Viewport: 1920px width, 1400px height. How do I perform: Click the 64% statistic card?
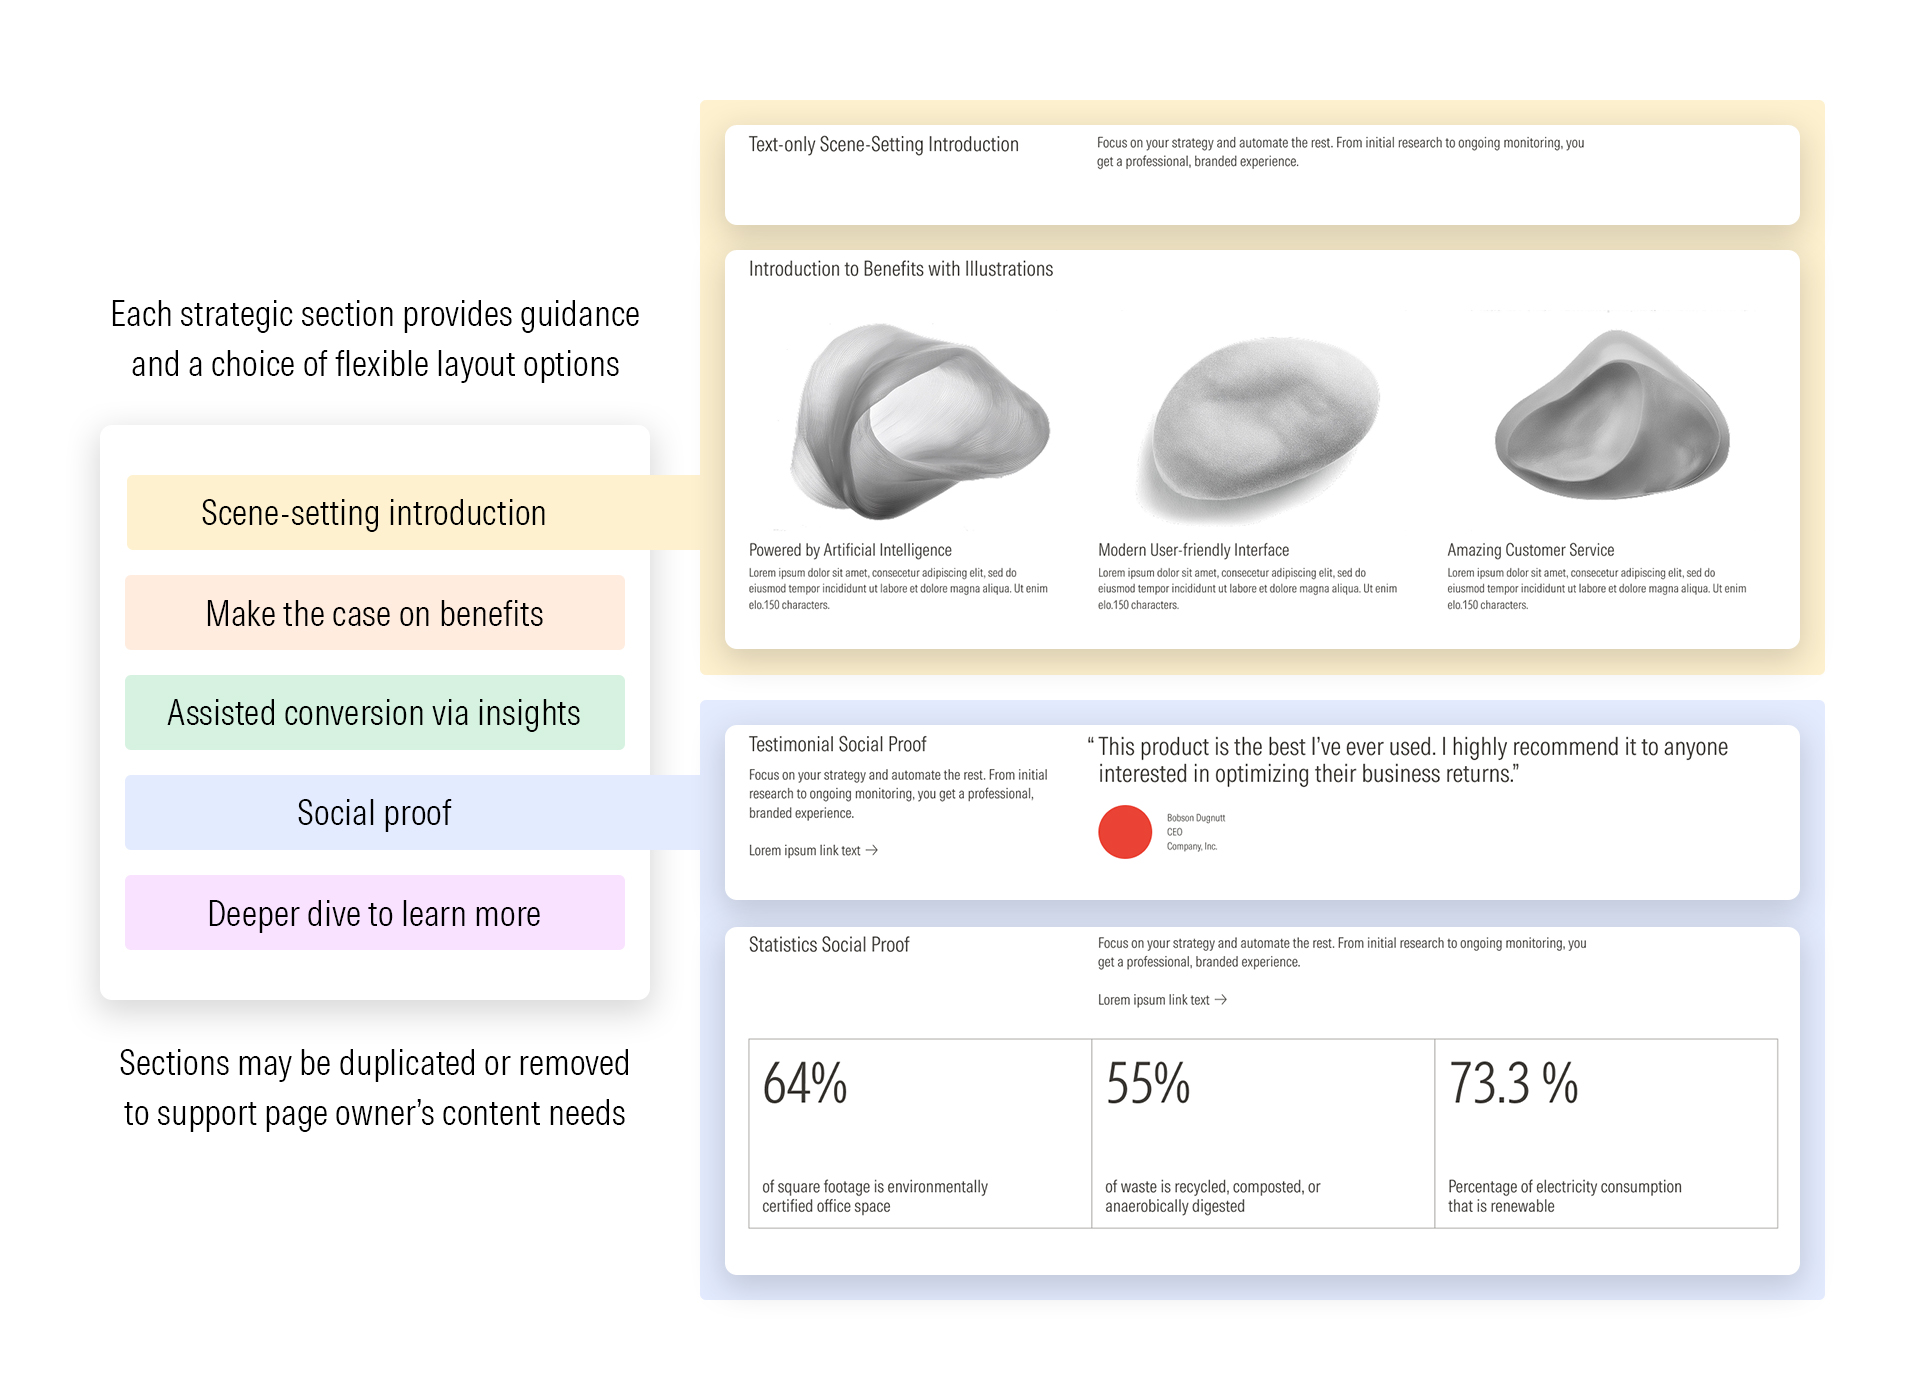coord(919,1133)
